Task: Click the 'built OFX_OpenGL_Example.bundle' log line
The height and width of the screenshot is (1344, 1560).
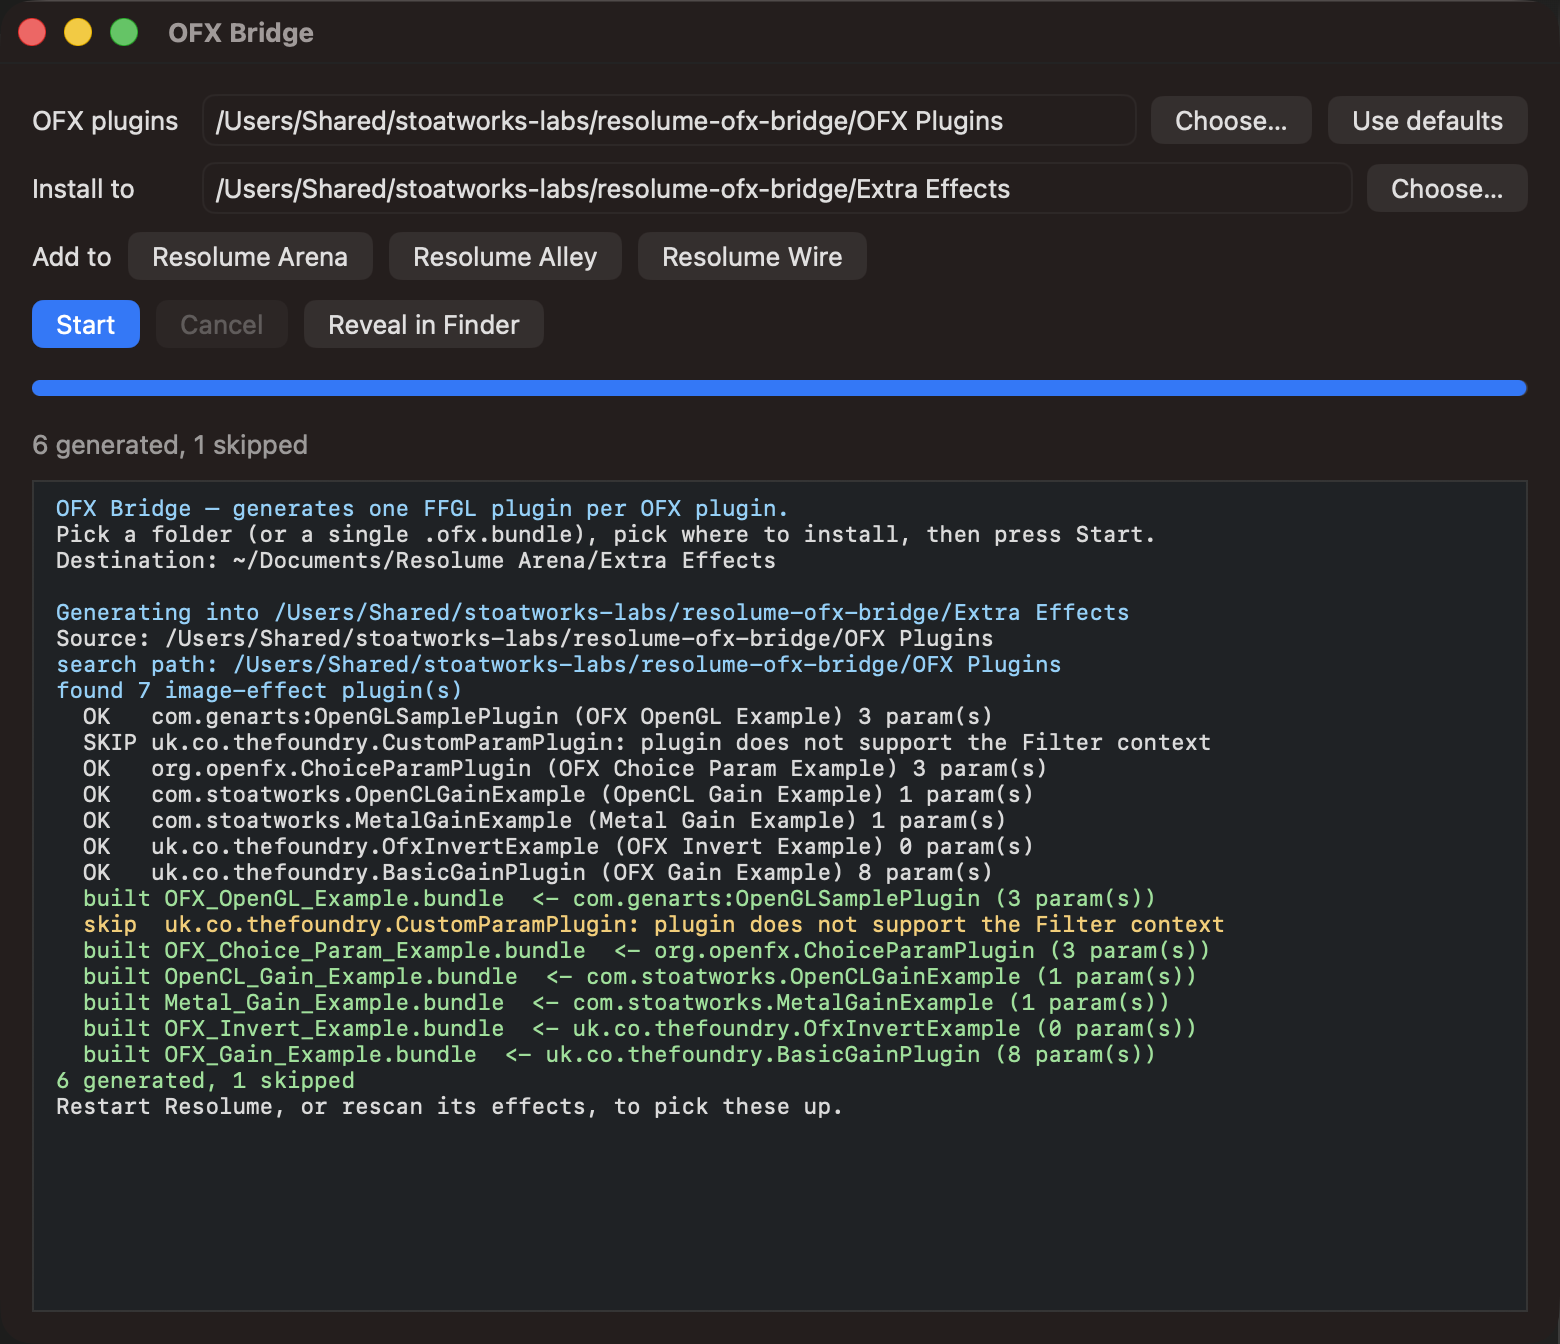Action: pos(619,898)
